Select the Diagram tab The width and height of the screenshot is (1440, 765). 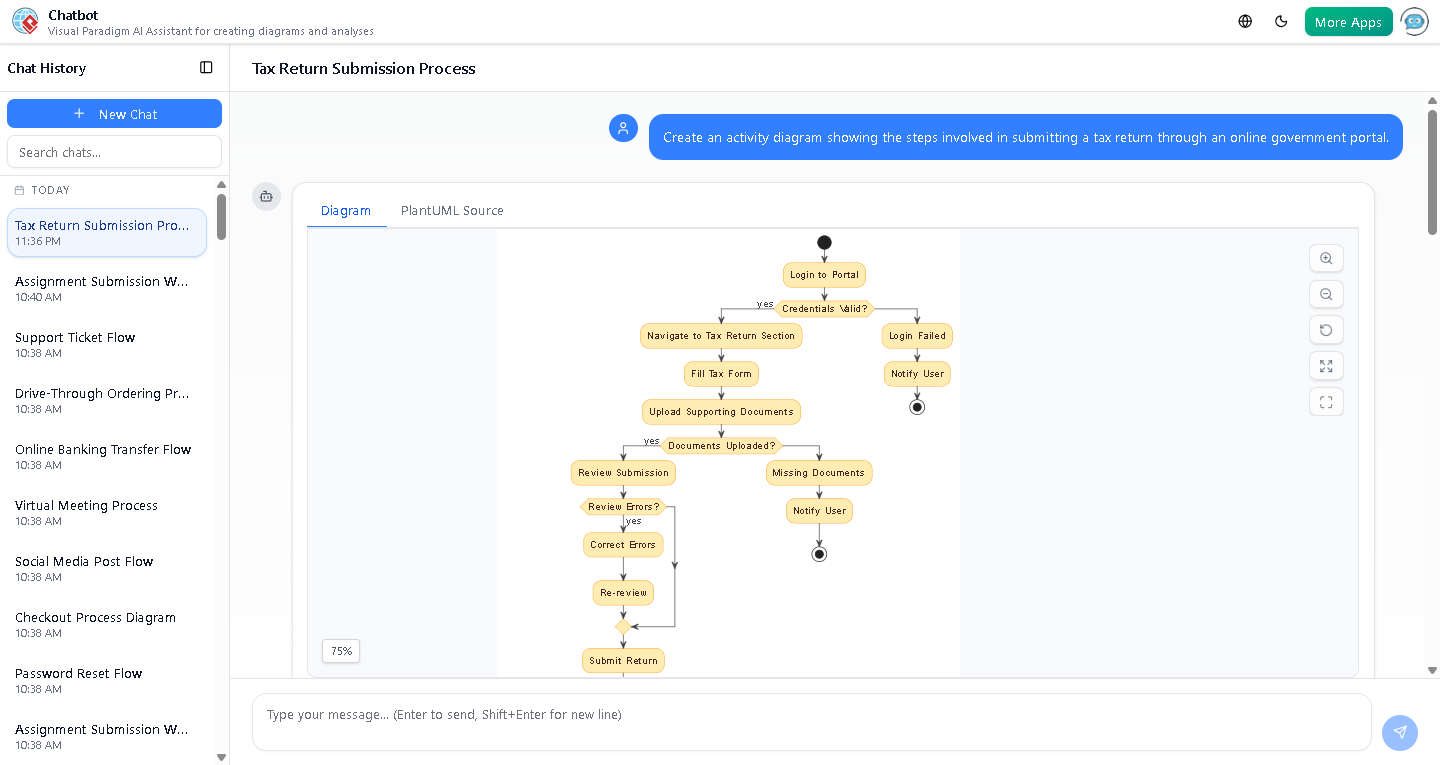pos(346,210)
